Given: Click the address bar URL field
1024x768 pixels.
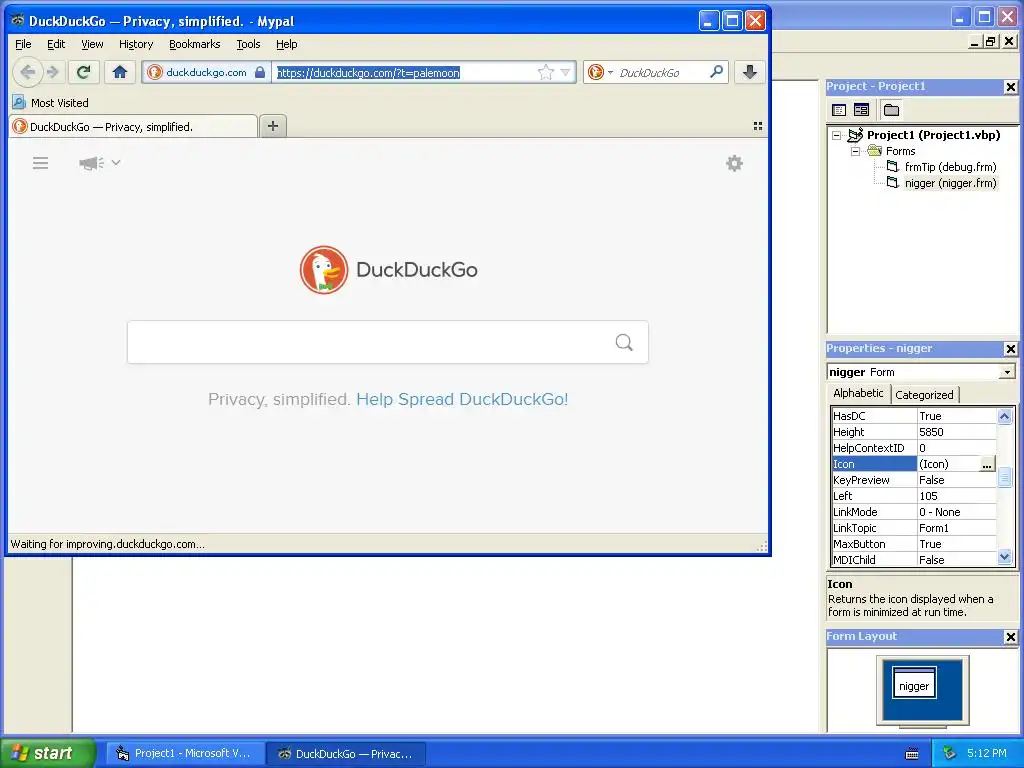Looking at the screenshot, I should (404, 72).
